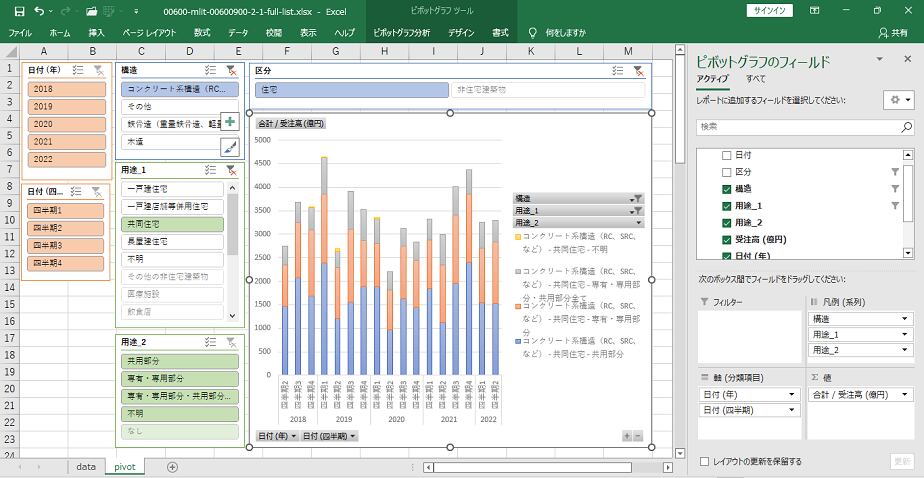Open the 挿入 ribbon tab
Screen dimensions: 924x478
coord(96,33)
